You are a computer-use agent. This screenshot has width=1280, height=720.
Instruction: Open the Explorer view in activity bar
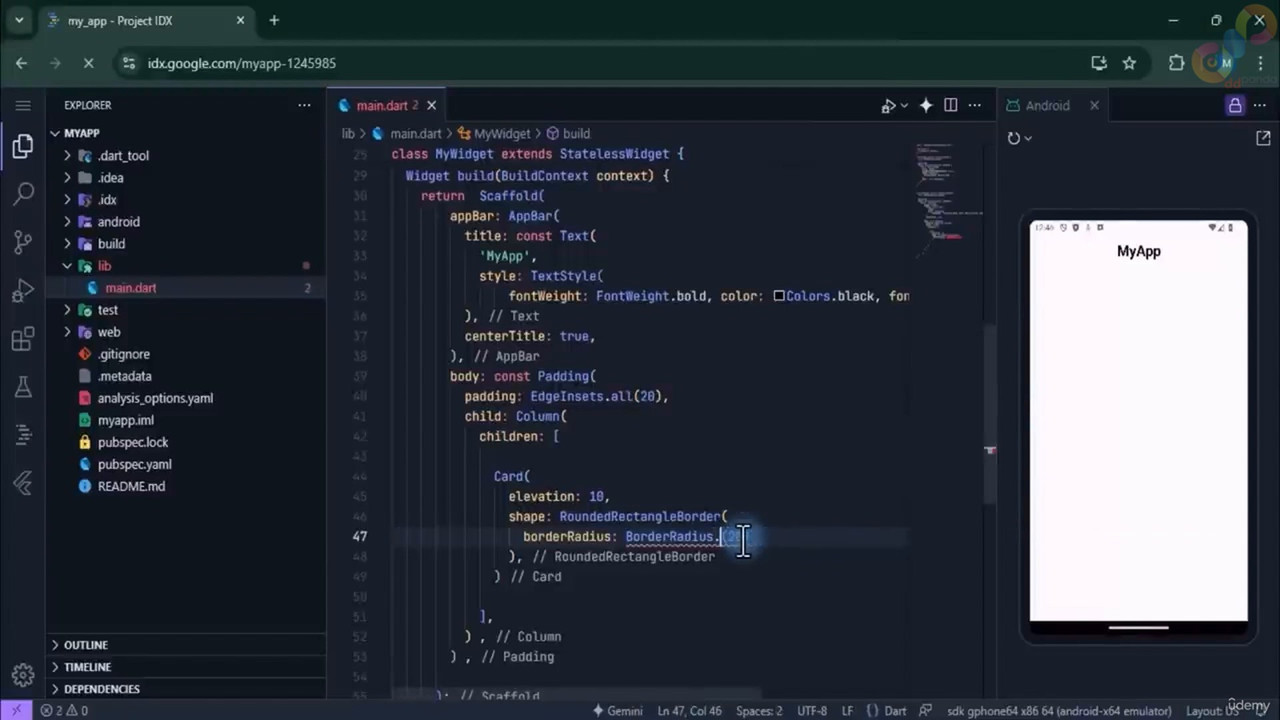[23, 146]
